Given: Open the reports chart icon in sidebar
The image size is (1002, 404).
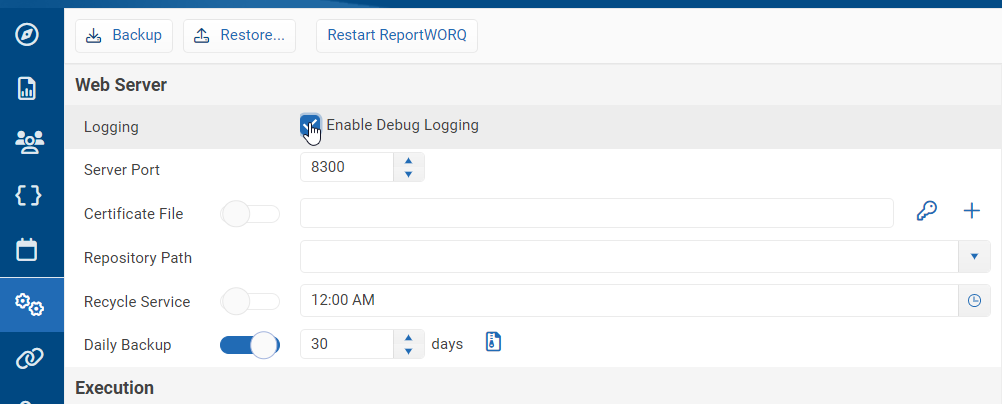Looking at the screenshot, I should 28,89.
